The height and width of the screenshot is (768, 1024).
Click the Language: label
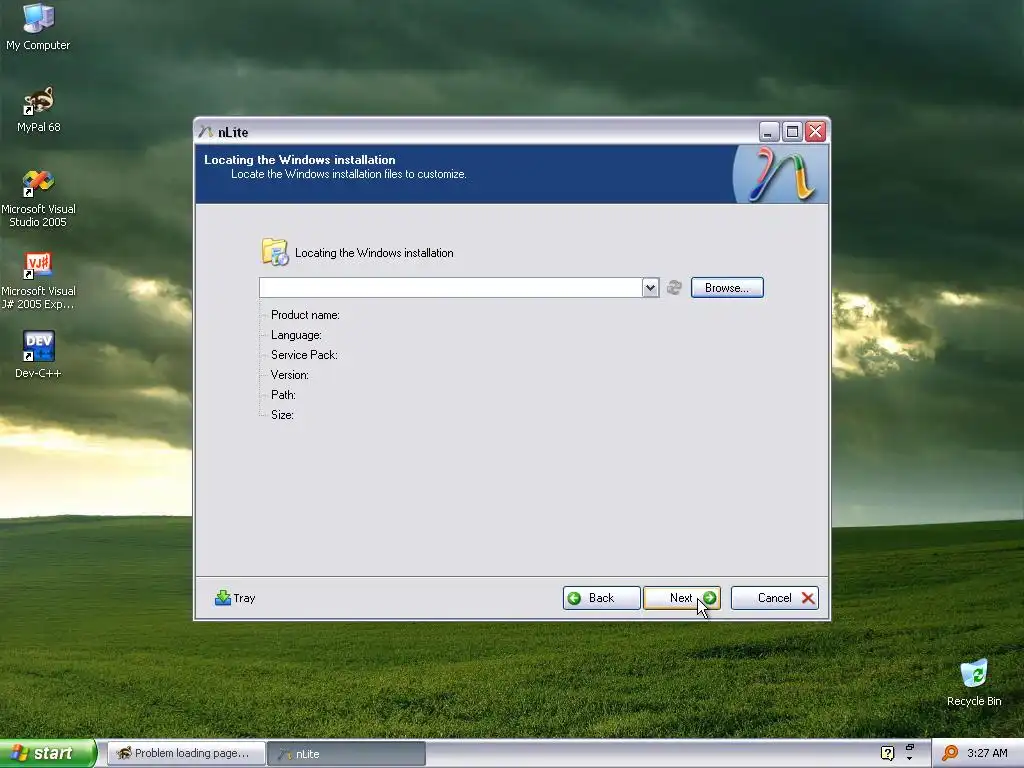click(296, 335)
